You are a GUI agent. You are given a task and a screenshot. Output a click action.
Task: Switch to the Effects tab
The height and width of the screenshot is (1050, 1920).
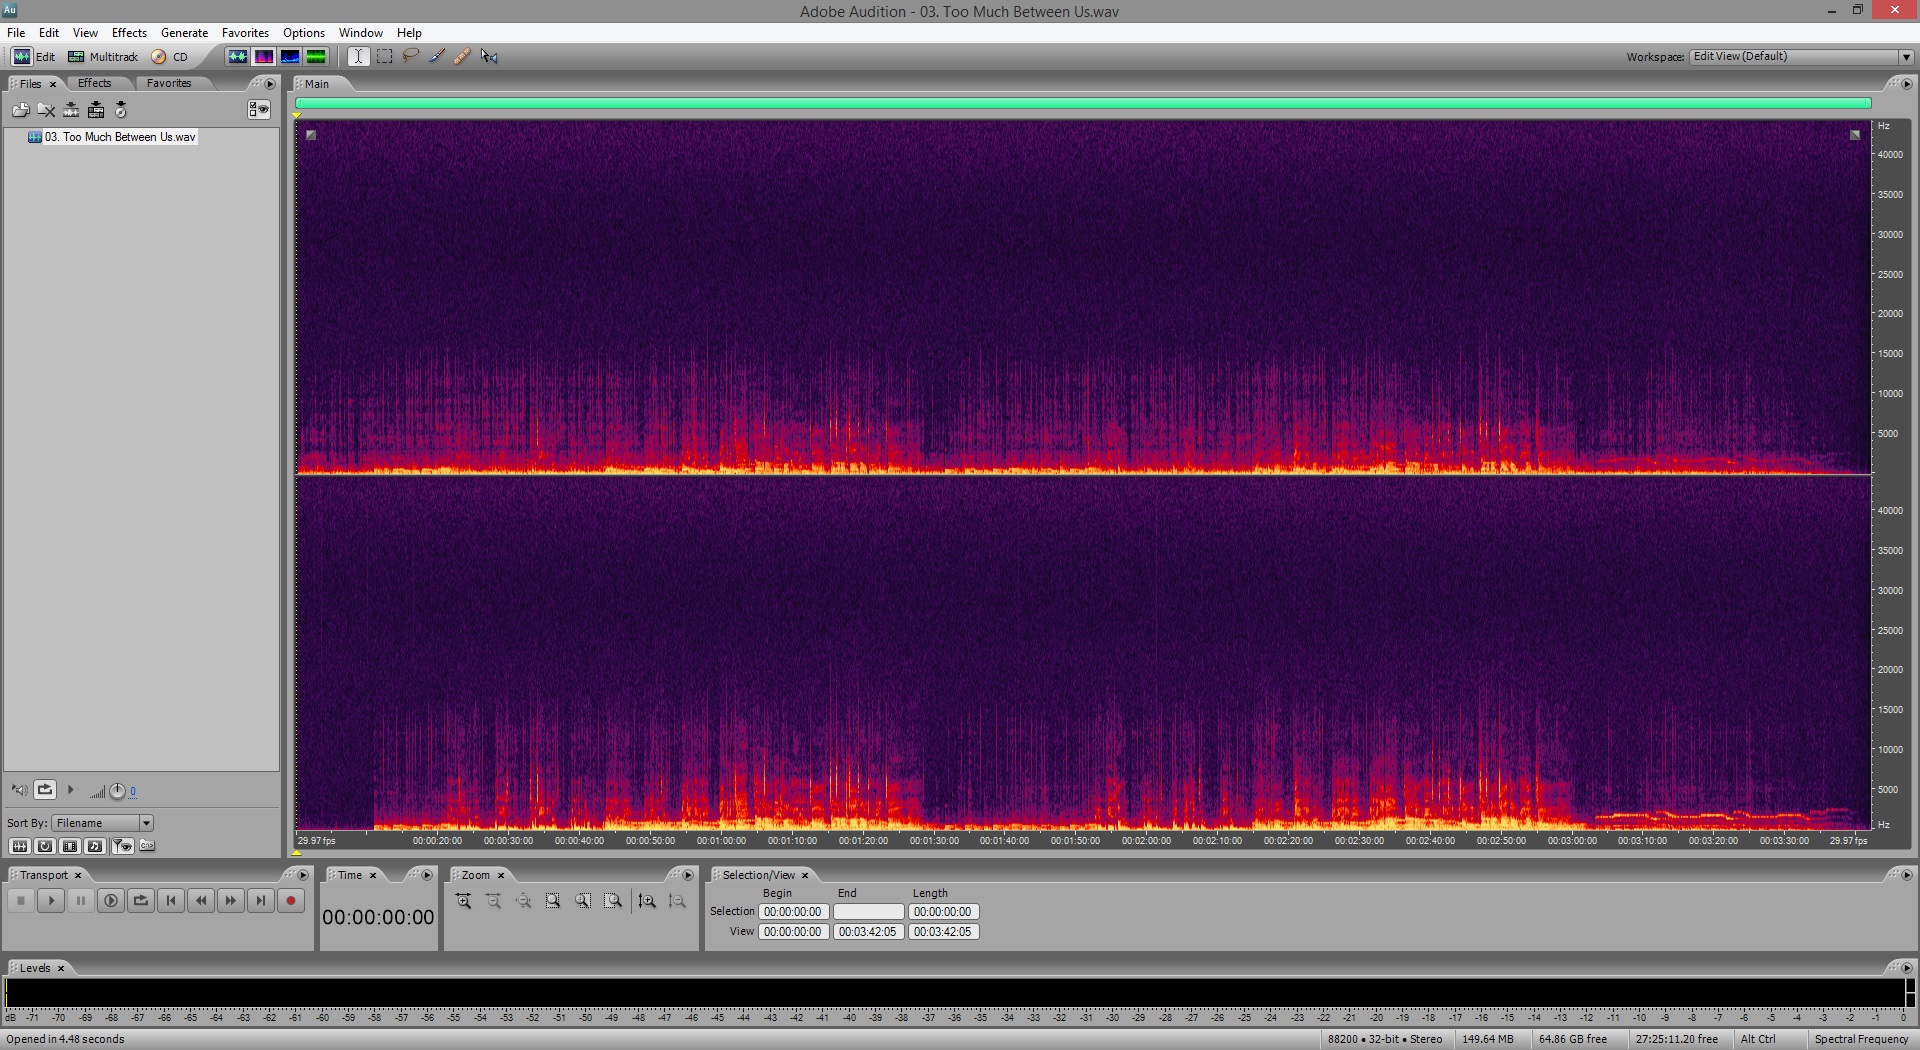95,83
